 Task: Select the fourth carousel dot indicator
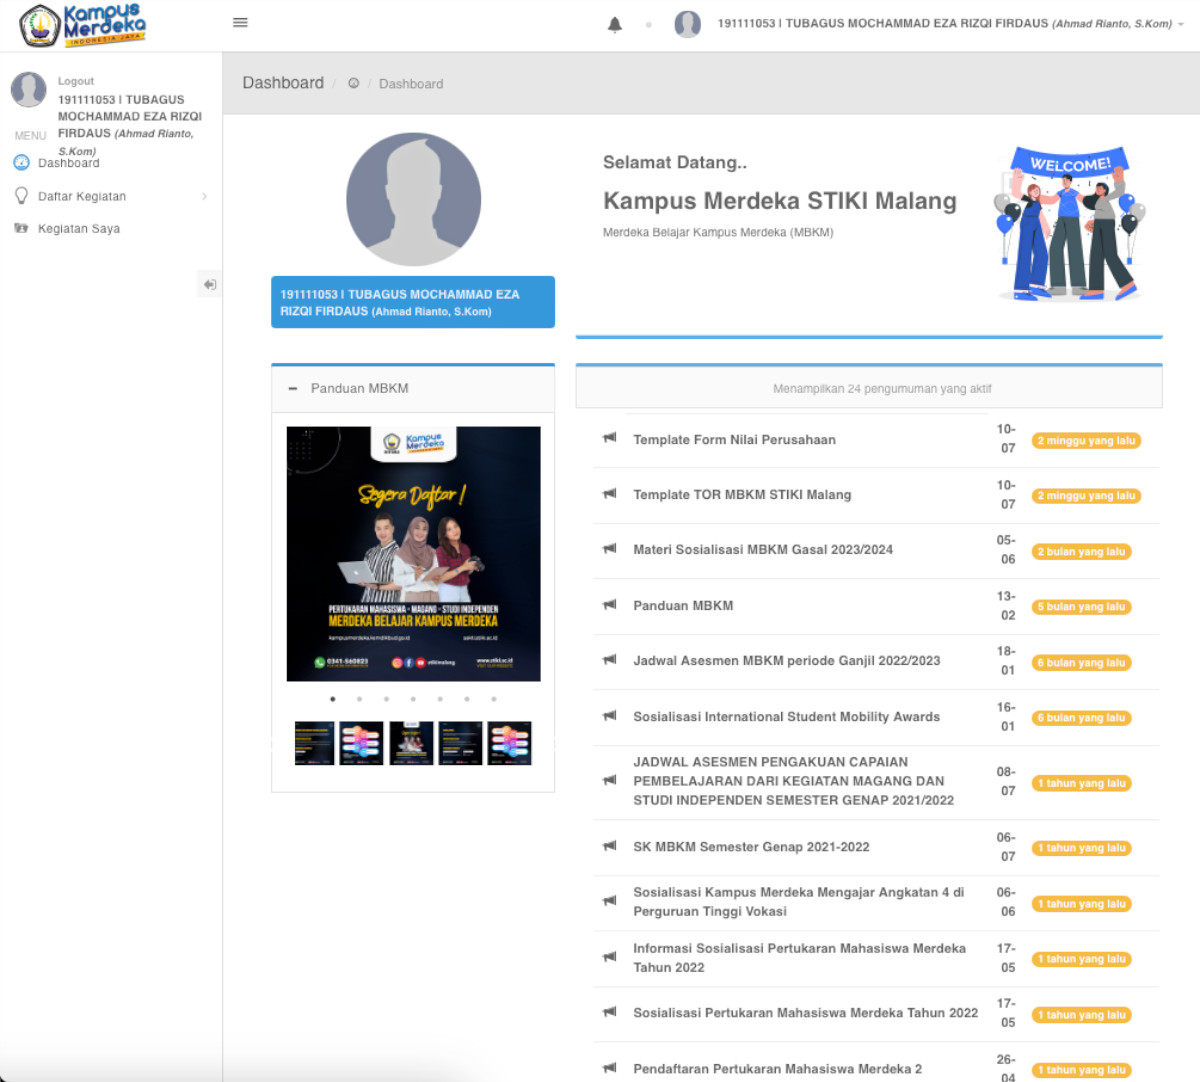pyautogui.click(x=413, y=699)
